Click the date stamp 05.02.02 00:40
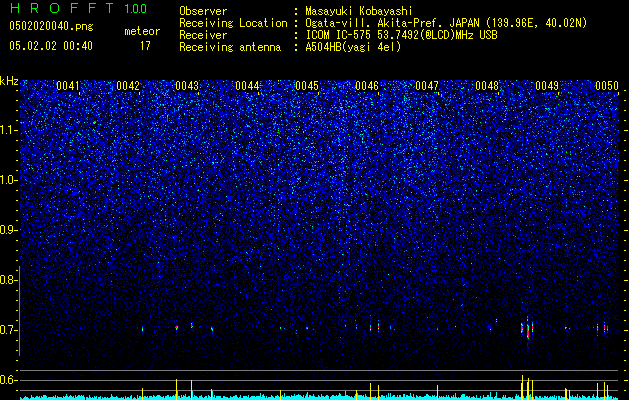 point(51,46)
